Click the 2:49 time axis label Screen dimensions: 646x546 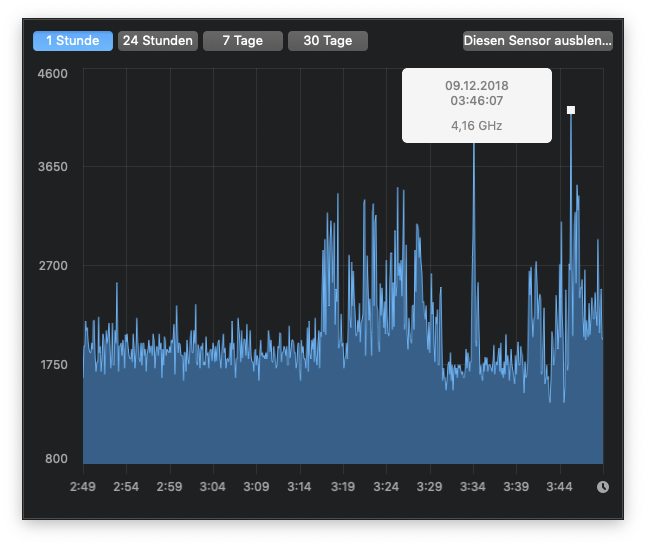83,487
